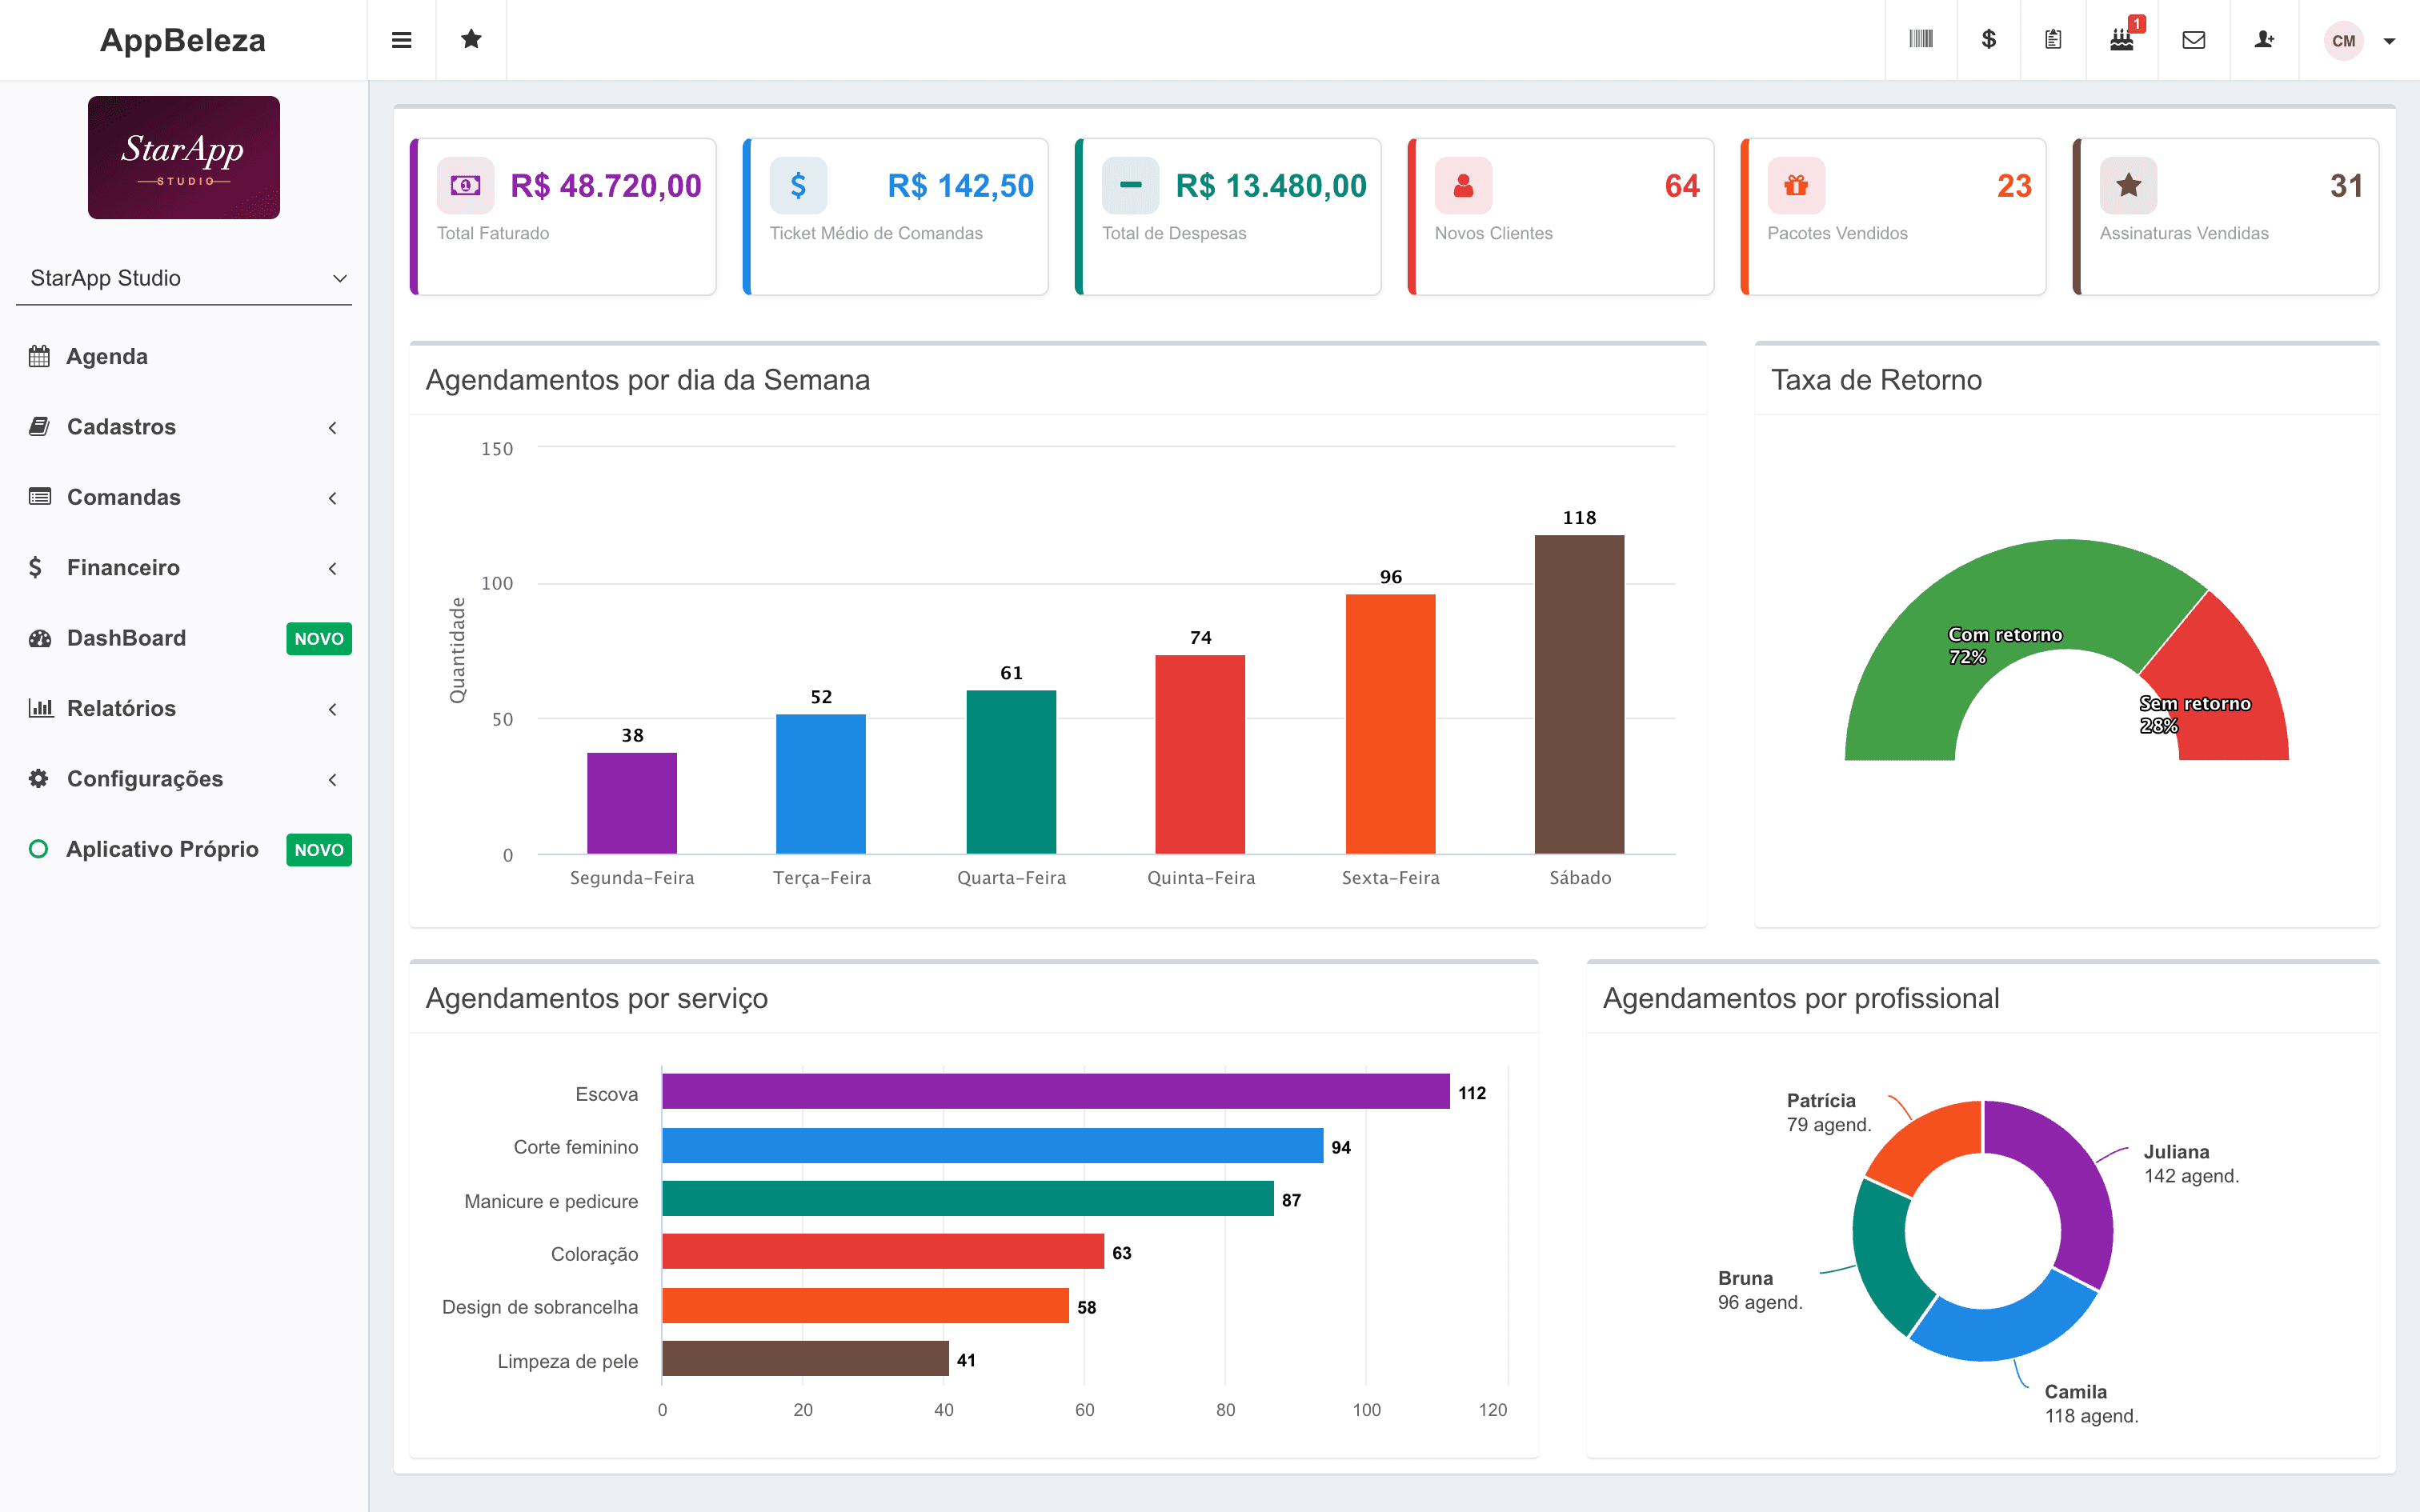This screenshot has width=2420, height=1512.
Task: Toggle the hamburger sidebar menu icon
Action: tap(401, 40)
